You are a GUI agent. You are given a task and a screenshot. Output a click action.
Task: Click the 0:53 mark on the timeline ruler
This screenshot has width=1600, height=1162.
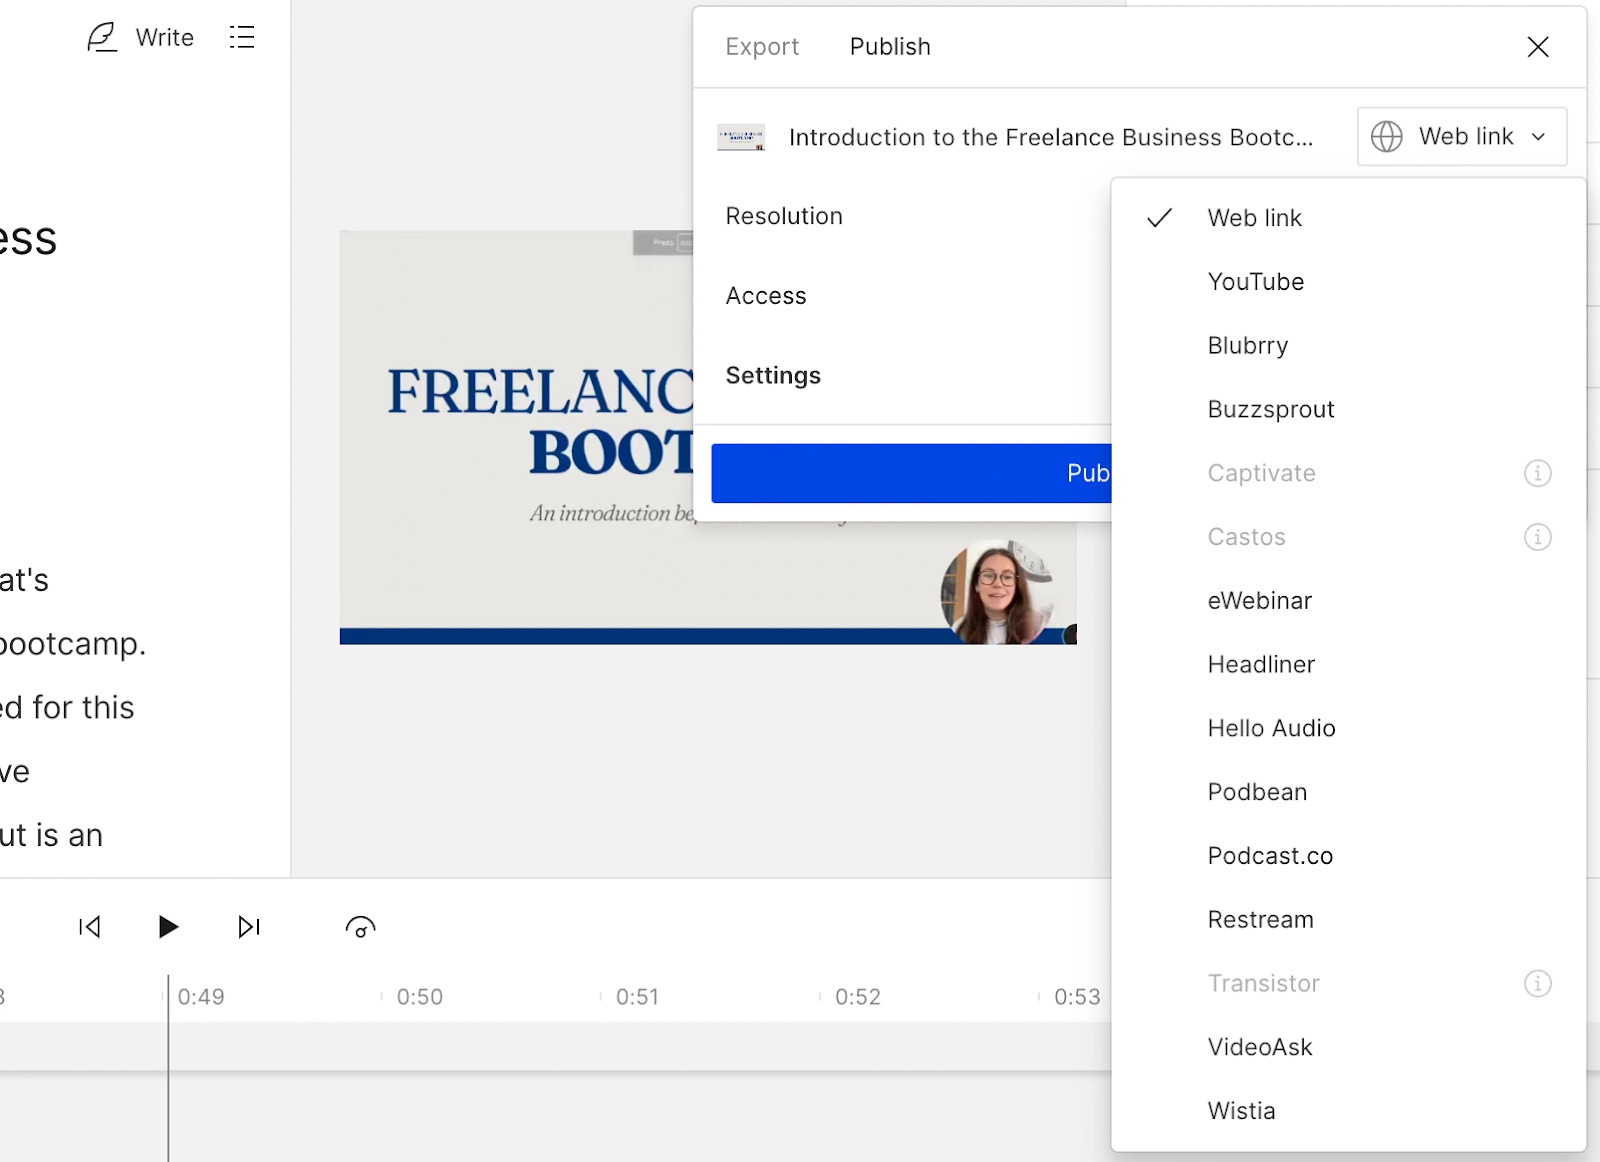(1077, 997)
